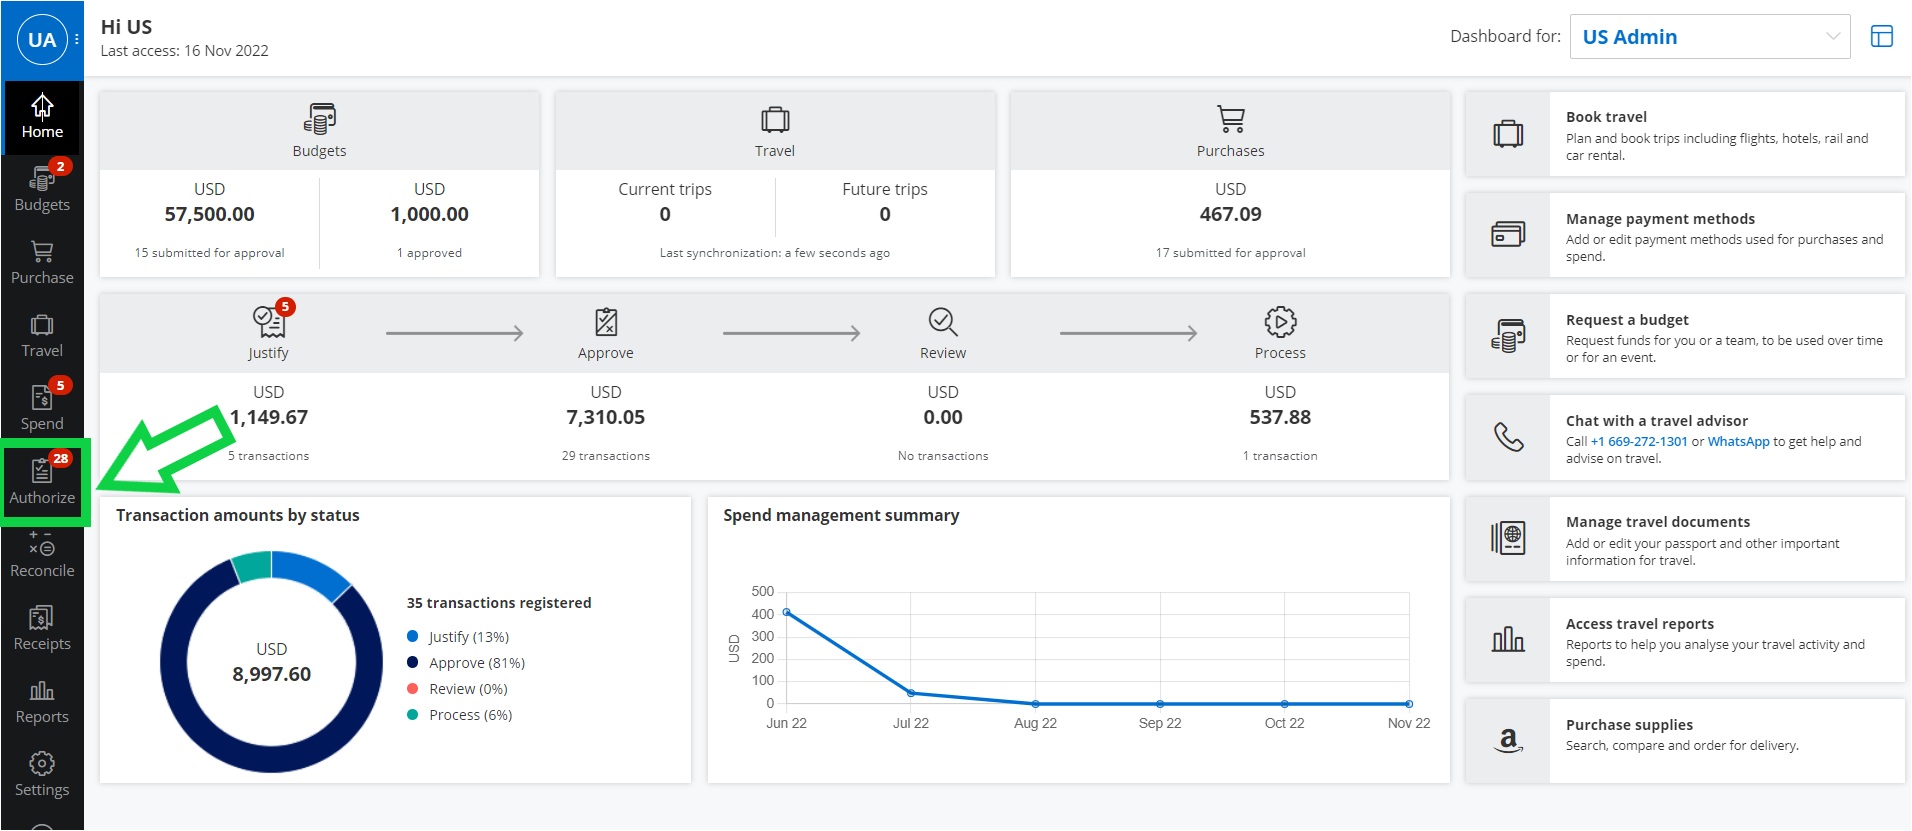Expand the Dashboard for US Admin dropdown

coord(1710,37)
